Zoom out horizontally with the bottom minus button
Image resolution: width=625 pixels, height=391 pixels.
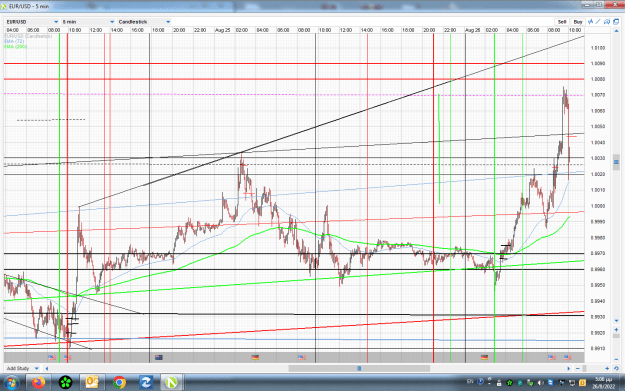pyautogui.click(x=578, y=369)
